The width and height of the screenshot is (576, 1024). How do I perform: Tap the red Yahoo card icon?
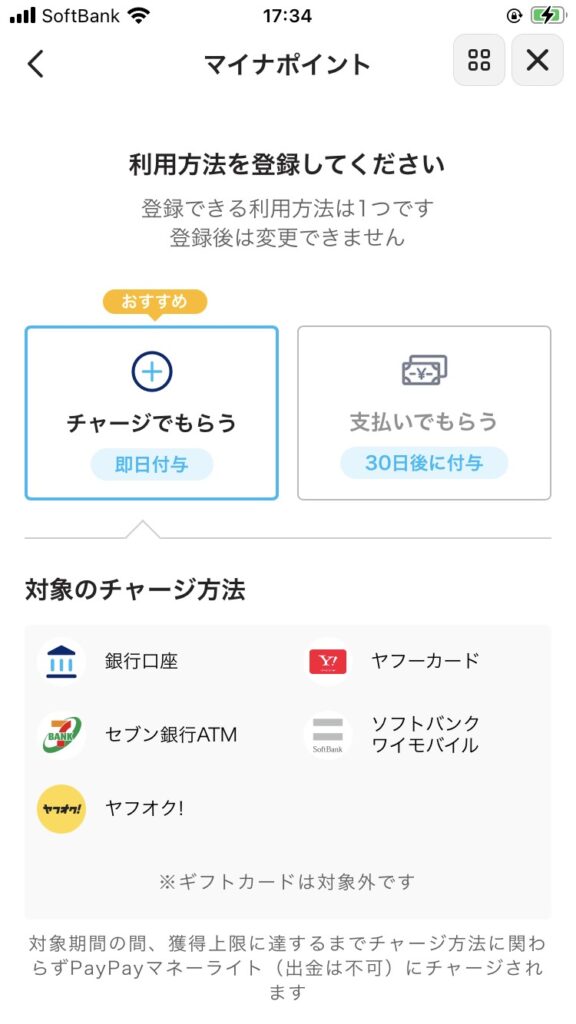(x=328, y=662)
